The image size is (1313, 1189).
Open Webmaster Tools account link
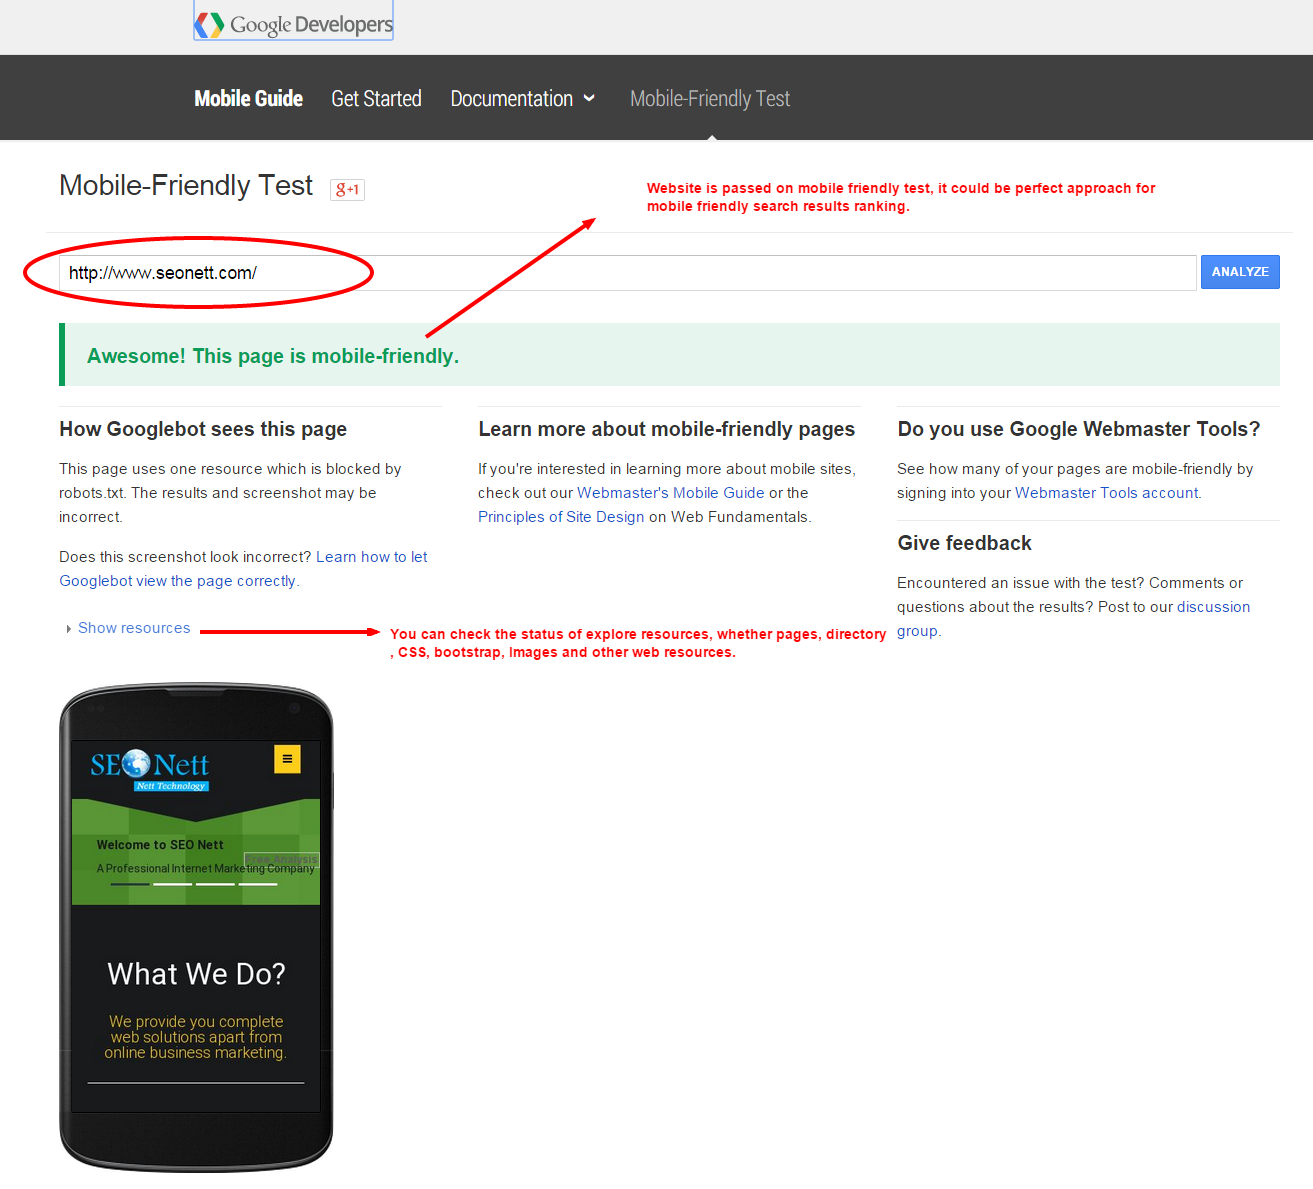pos(1106,493)
